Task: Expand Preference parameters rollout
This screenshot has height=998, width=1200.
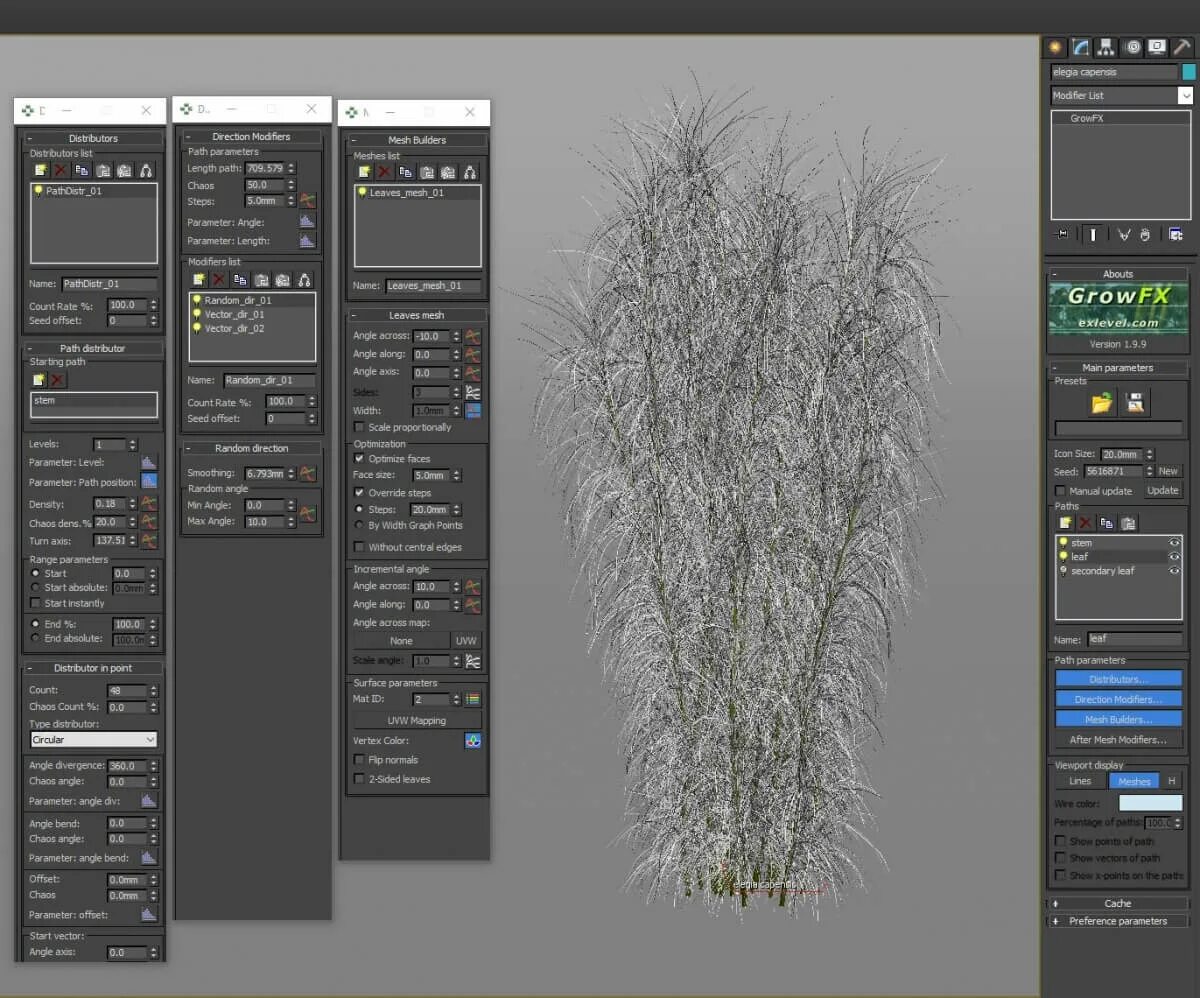Action: [x=1118, y=921]
